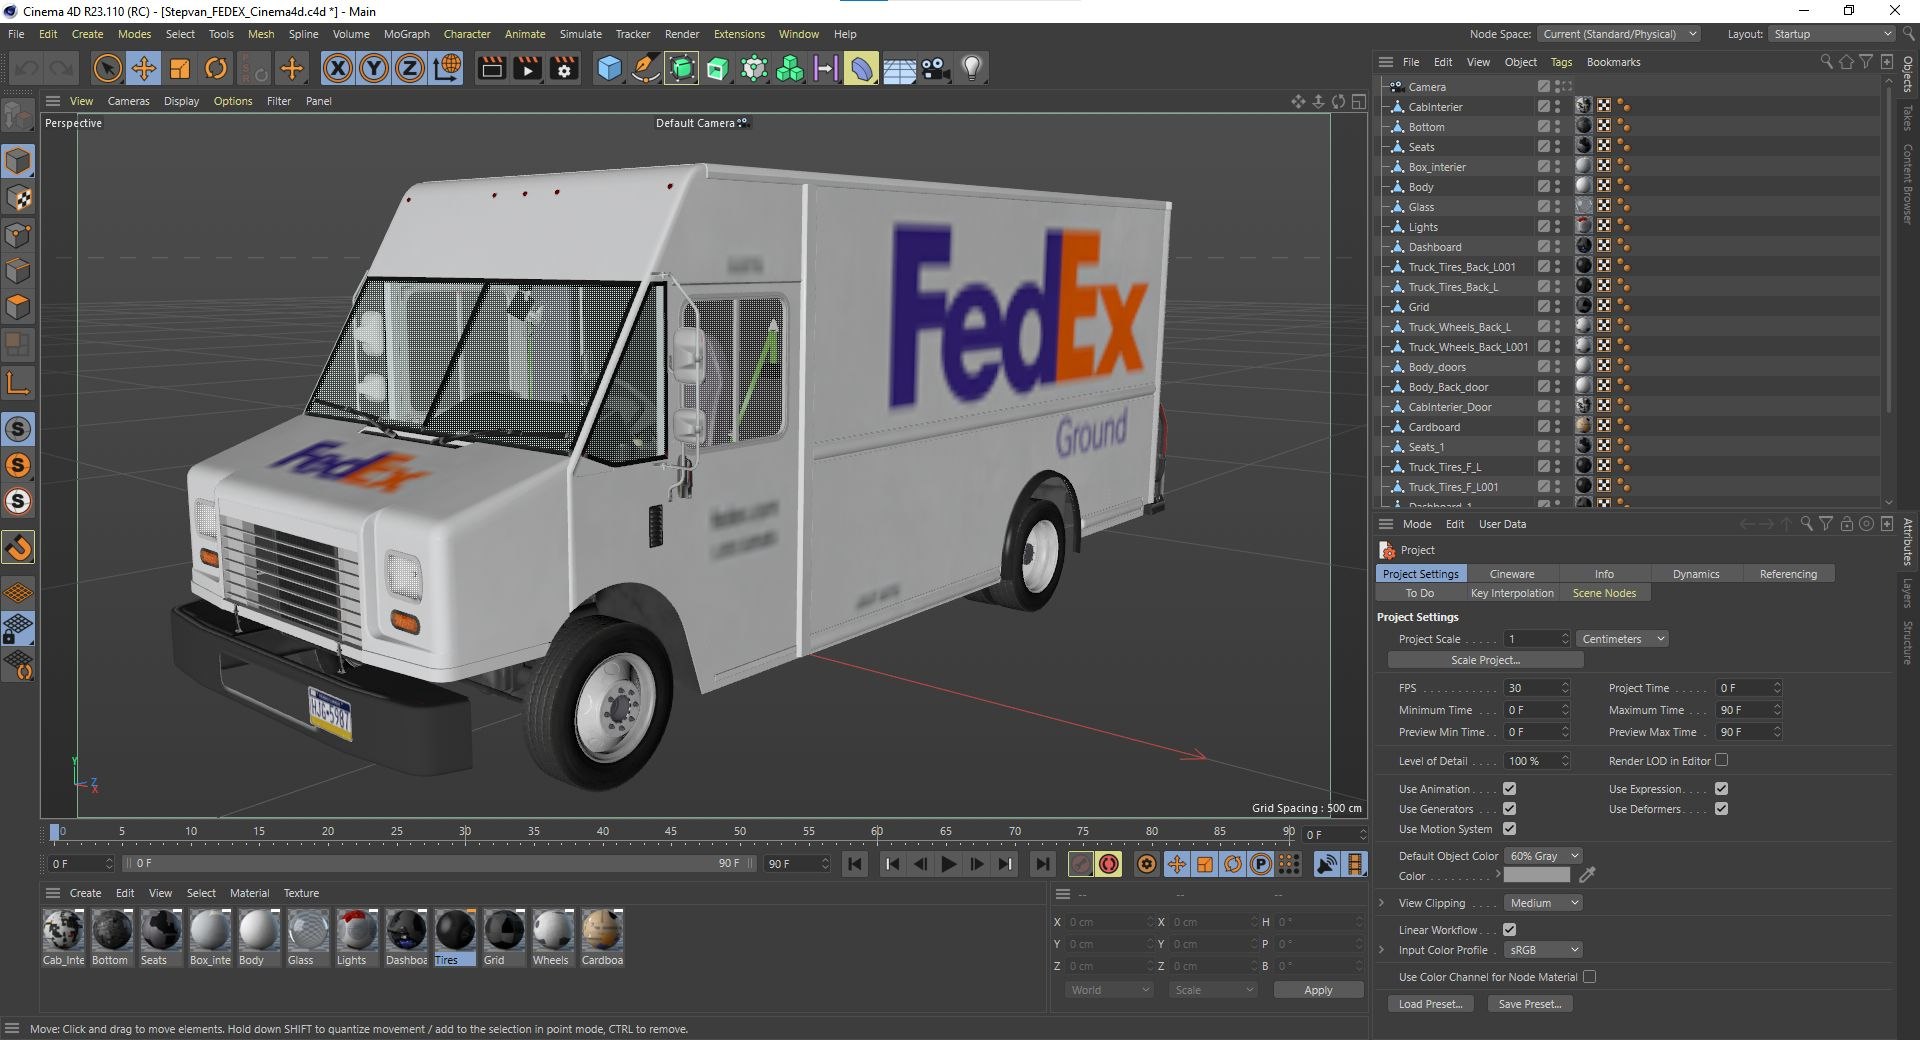
Task: Click the Save Preset button
Action: tap(1530, 1004)
